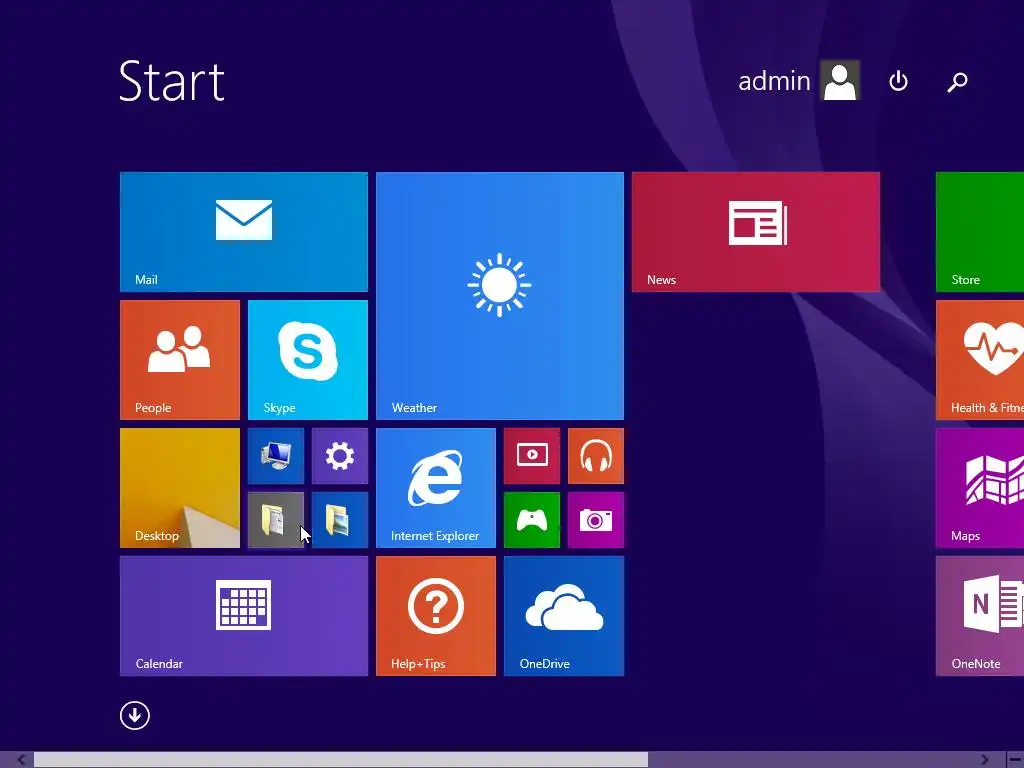Viewport: 1024px width, 768px height.
Task: Open the This PC computer tile
Action: point(276,456)
